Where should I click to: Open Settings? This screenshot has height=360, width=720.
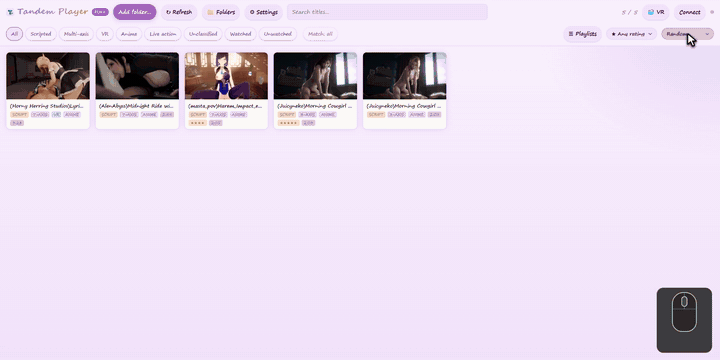(x=264, y=12)
